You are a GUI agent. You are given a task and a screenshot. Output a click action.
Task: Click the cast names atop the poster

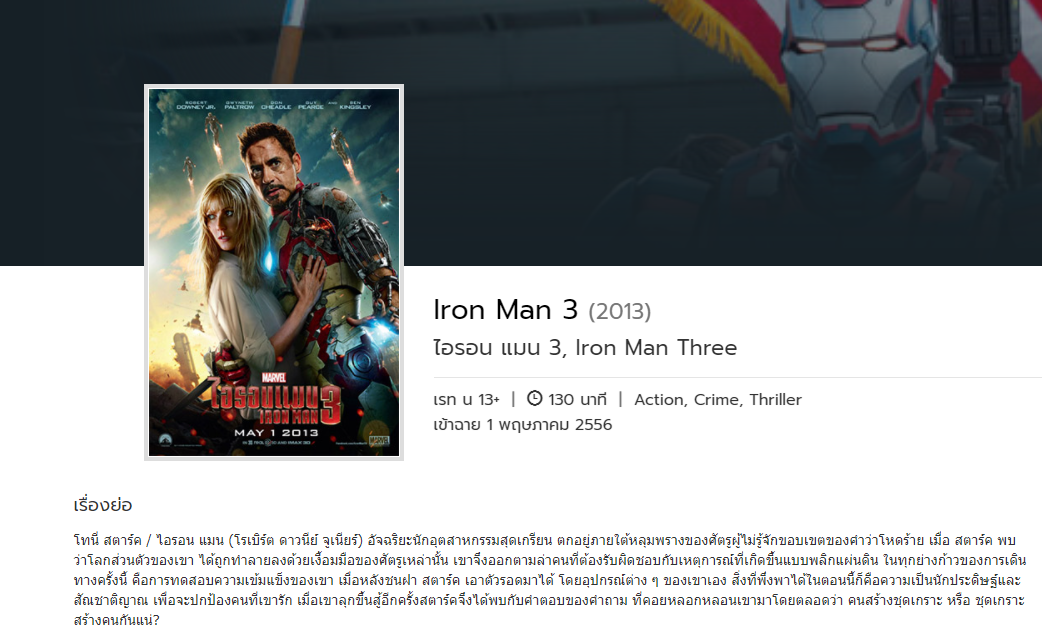point(274,105)
